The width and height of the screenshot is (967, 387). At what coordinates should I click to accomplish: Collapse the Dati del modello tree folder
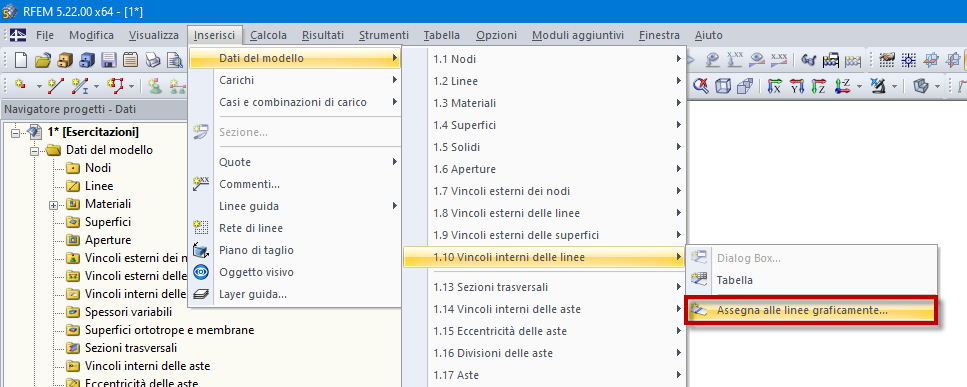point(34,150)
